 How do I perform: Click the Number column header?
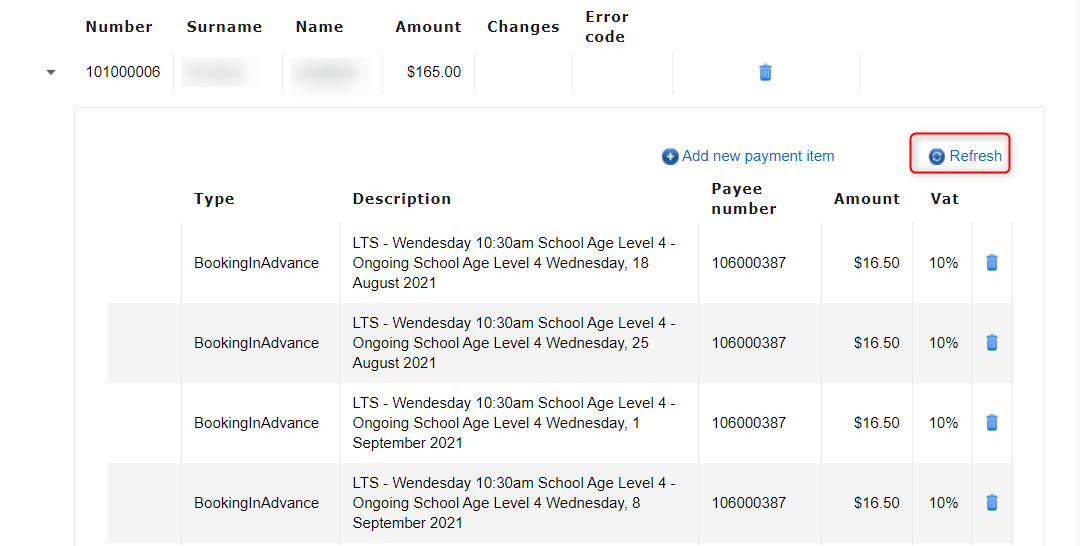119,27
